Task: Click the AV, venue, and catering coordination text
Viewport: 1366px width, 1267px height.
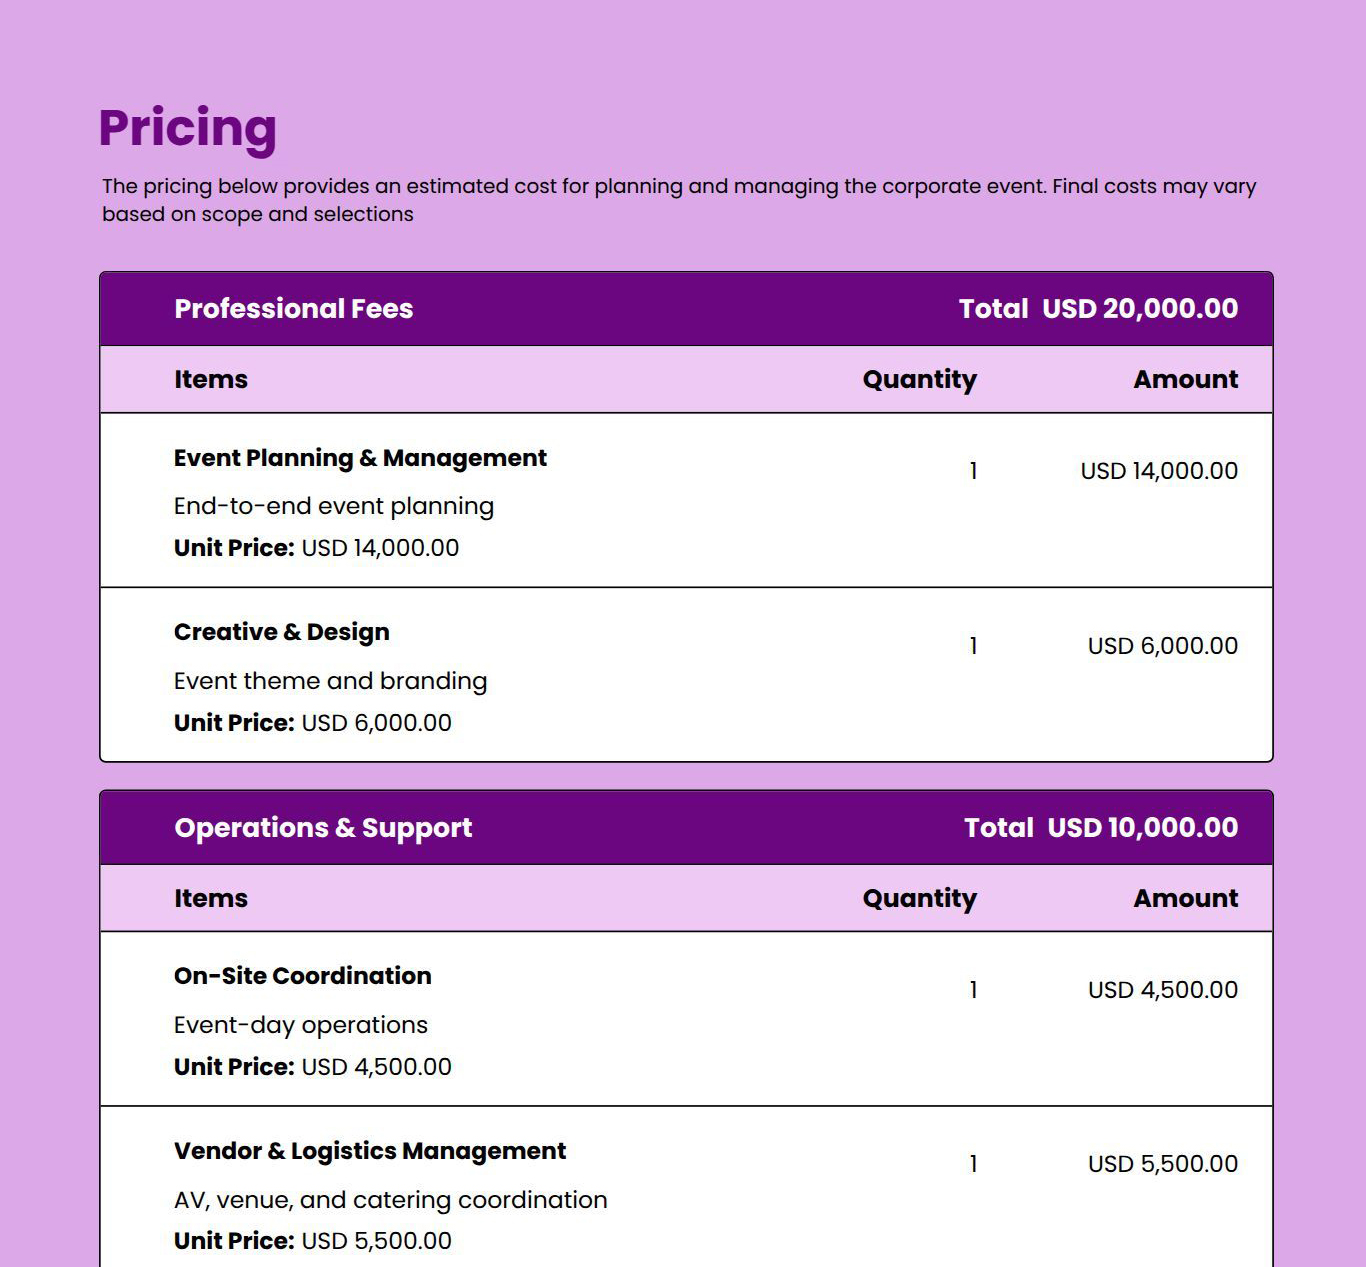Action: [390, 1200]
